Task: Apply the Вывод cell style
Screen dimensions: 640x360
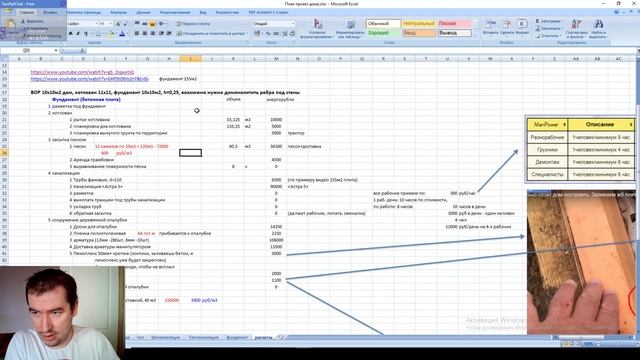Action: [x=454, y=33]
